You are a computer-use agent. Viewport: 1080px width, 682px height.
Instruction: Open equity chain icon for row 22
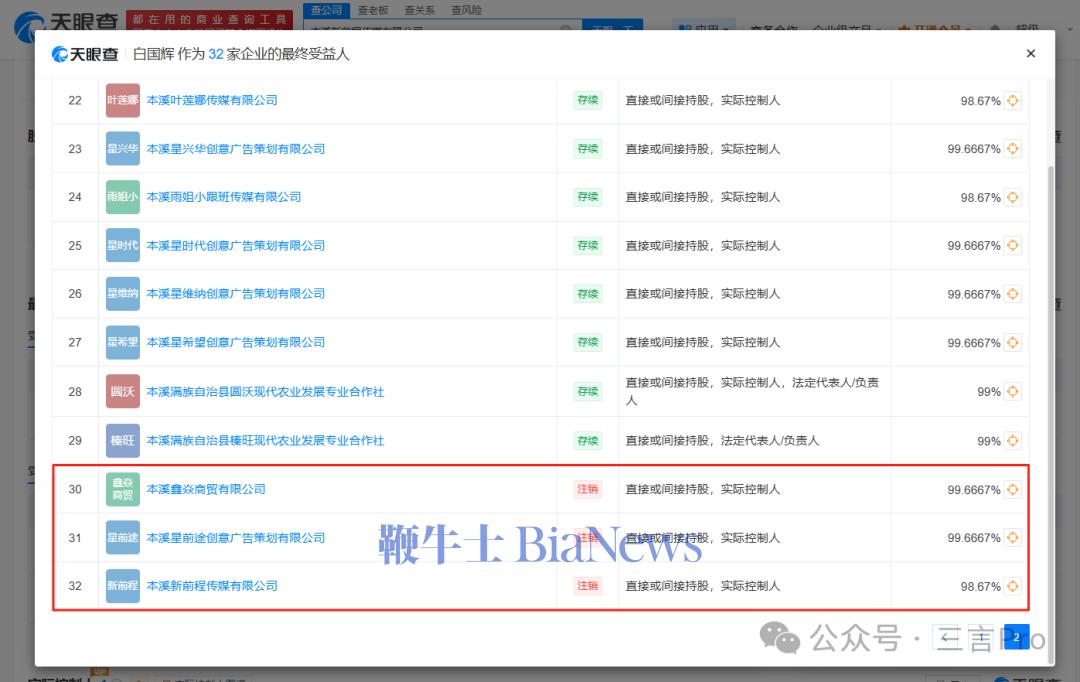1012,101
